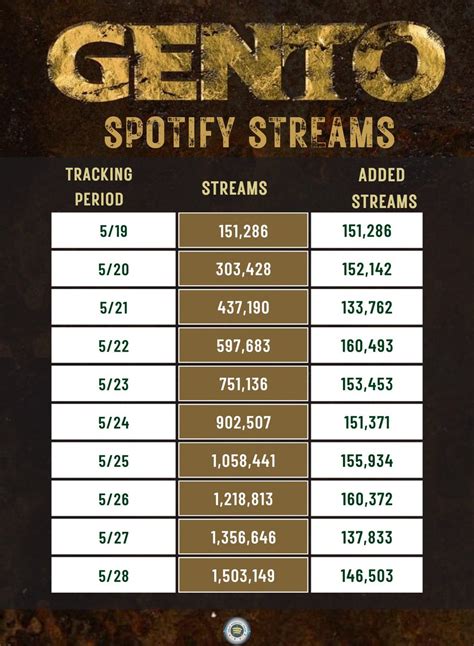Select the 133,762 added streams cell
The image size is (474, 646).
click(x=367, y=307)
